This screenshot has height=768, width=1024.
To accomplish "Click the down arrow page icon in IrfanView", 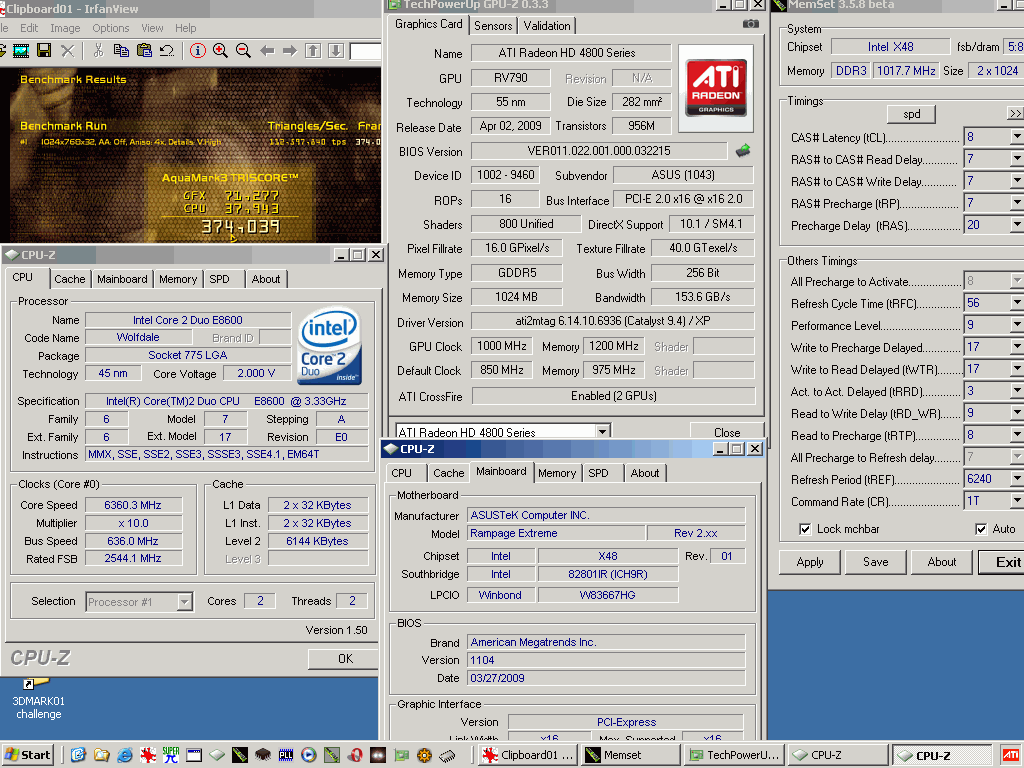I will (336, 50).
